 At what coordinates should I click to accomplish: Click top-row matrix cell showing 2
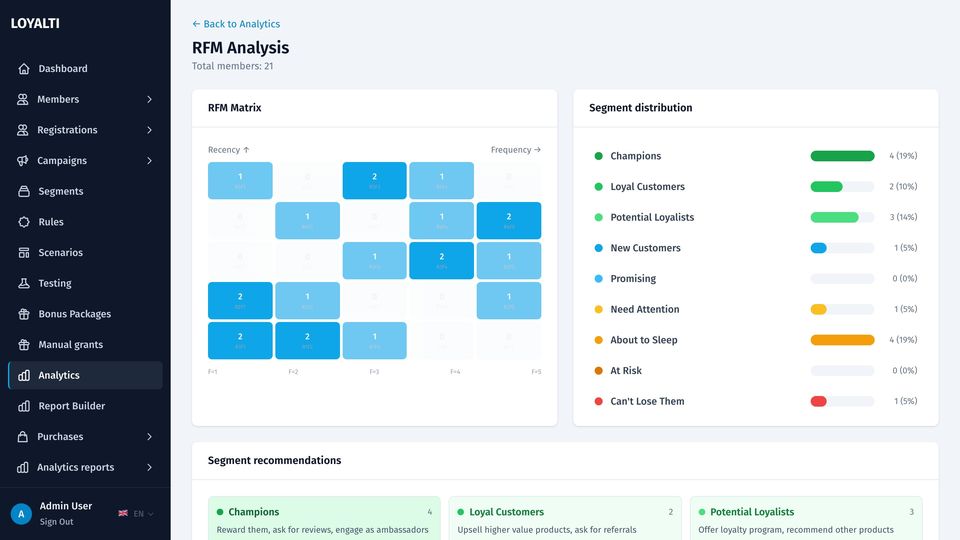point(375,181)
